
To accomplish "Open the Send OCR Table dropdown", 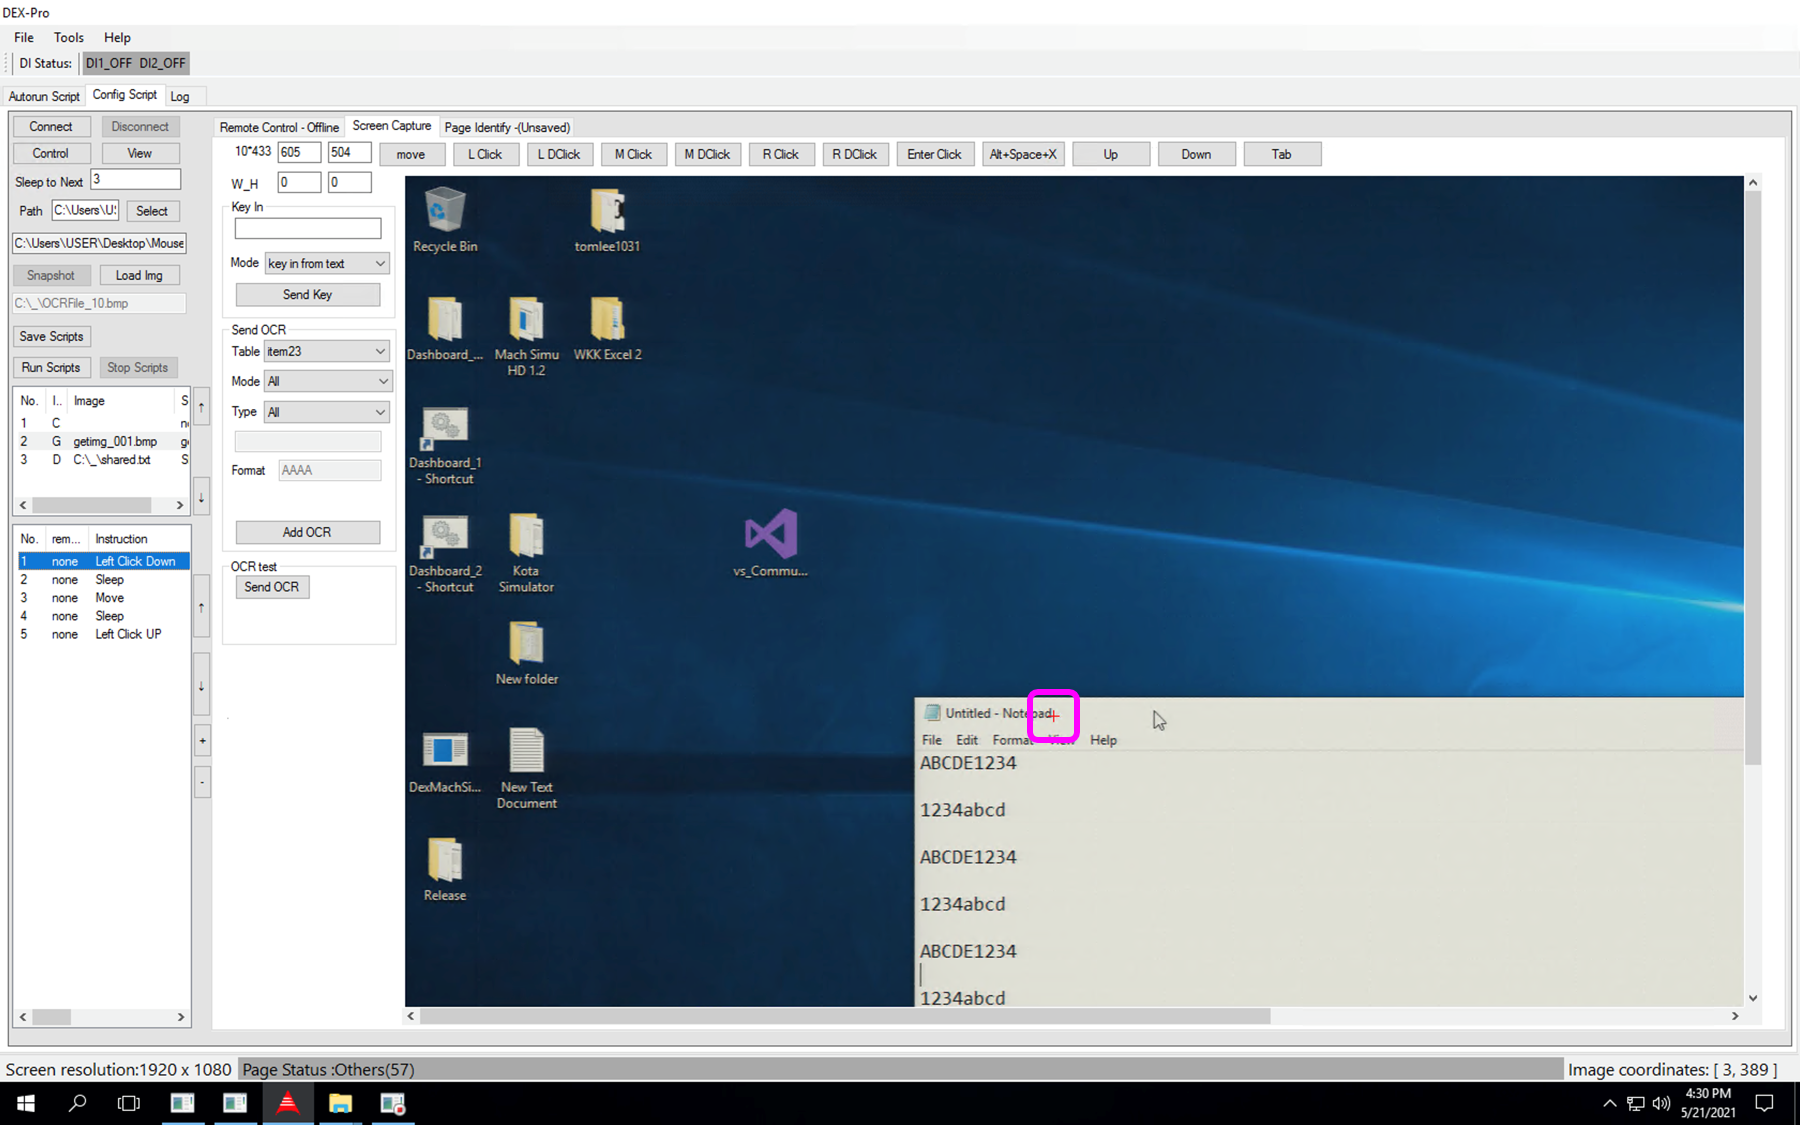I will [x=326, y=351].
